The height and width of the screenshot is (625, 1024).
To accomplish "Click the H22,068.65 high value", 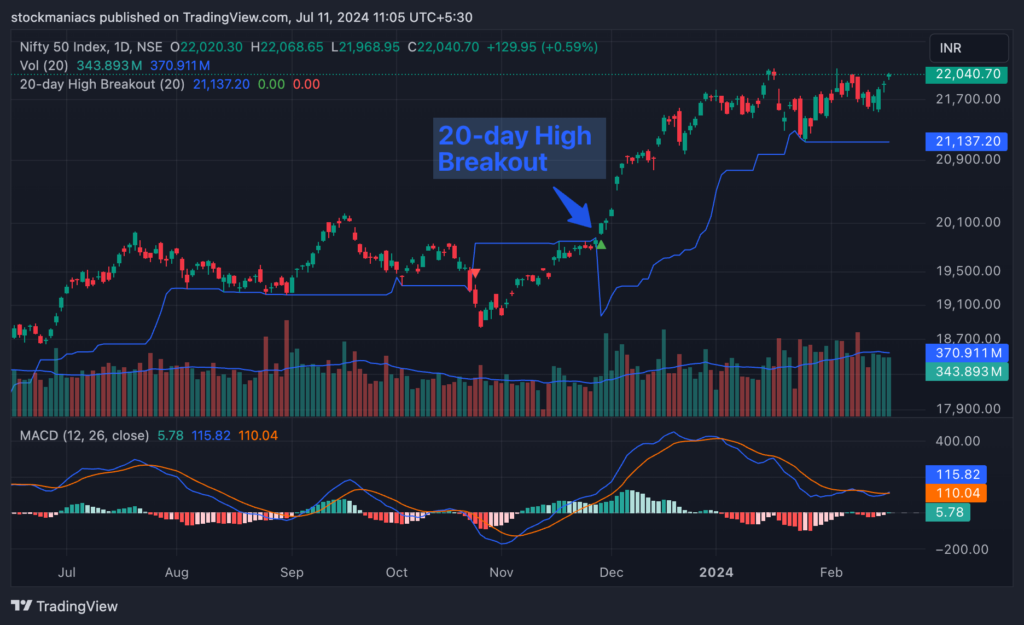I will [287, 47].
